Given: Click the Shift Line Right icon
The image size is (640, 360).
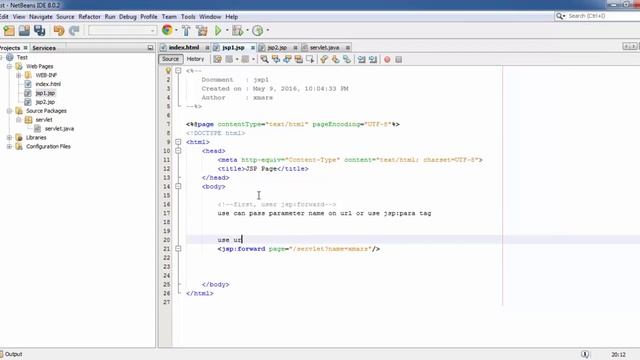Looking at the screenshot, I should [x=373, y=60].
